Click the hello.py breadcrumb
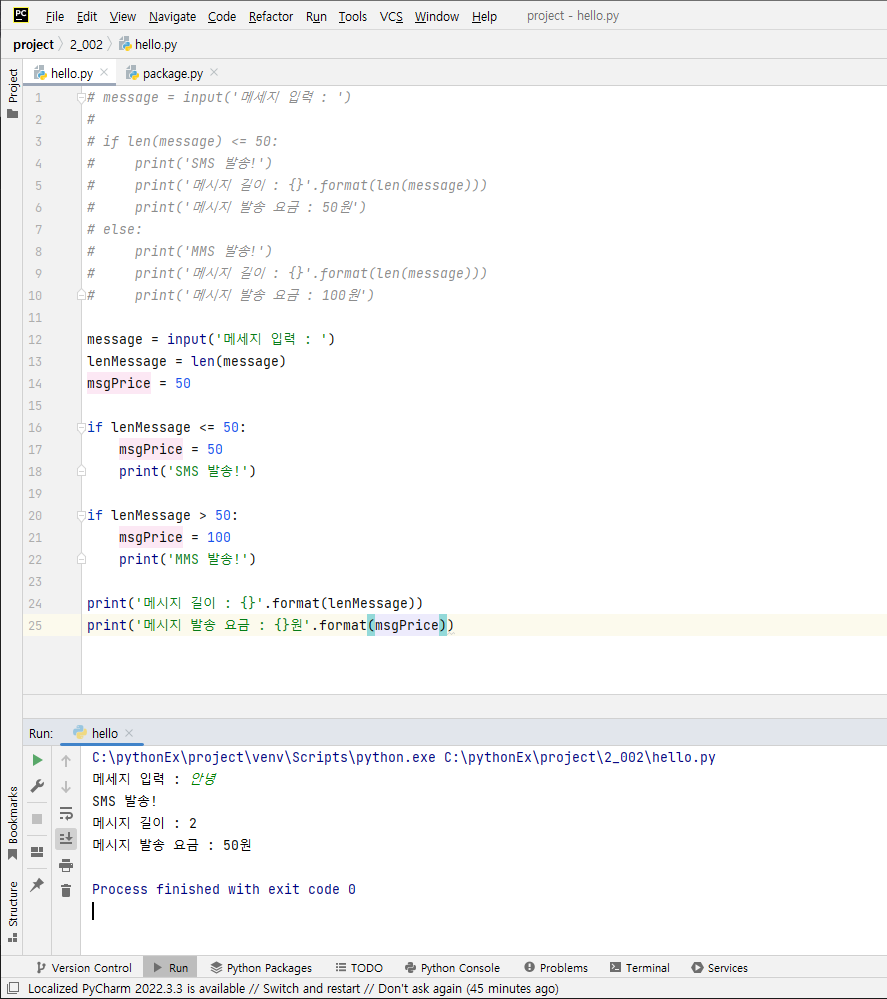This screenshot has height=999, width=887. tap(148, 45)
